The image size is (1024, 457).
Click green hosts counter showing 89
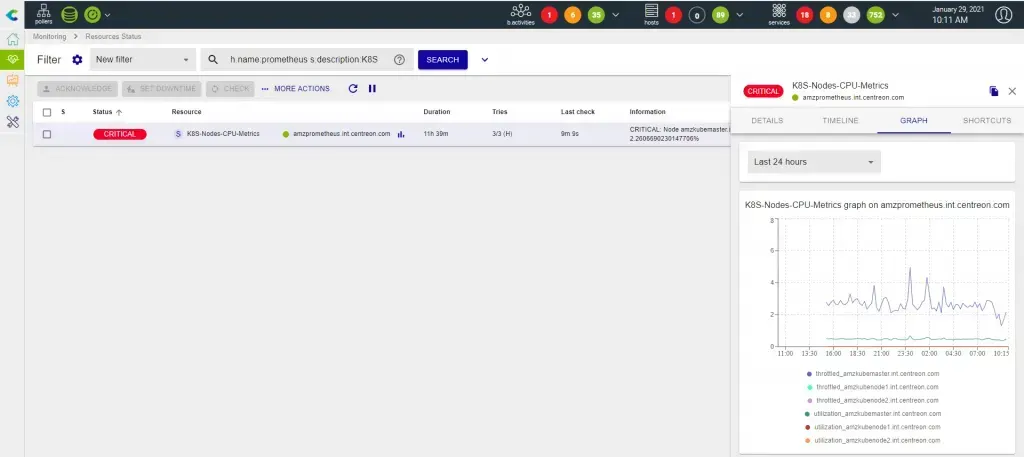[720, 15]
